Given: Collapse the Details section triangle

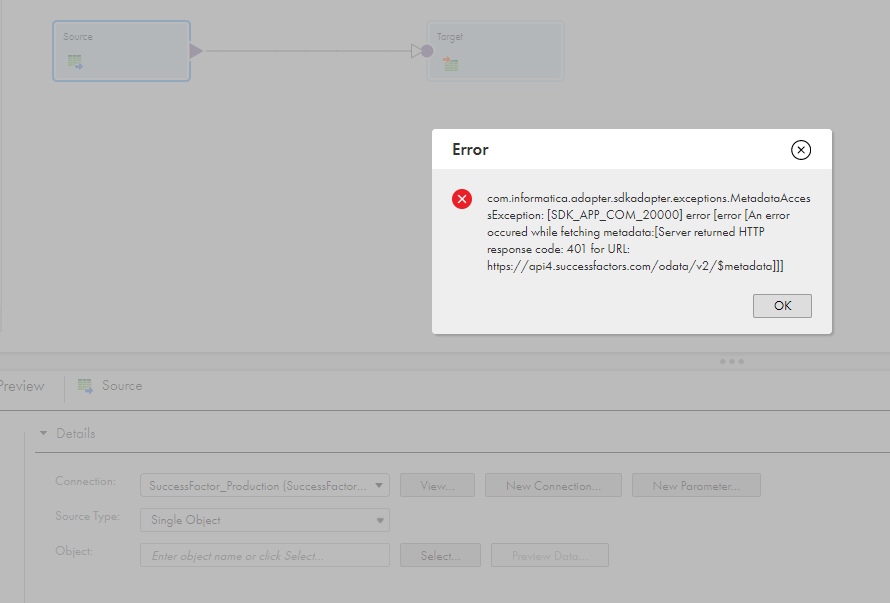Looking at the screenshot, I should click(43, 433).
